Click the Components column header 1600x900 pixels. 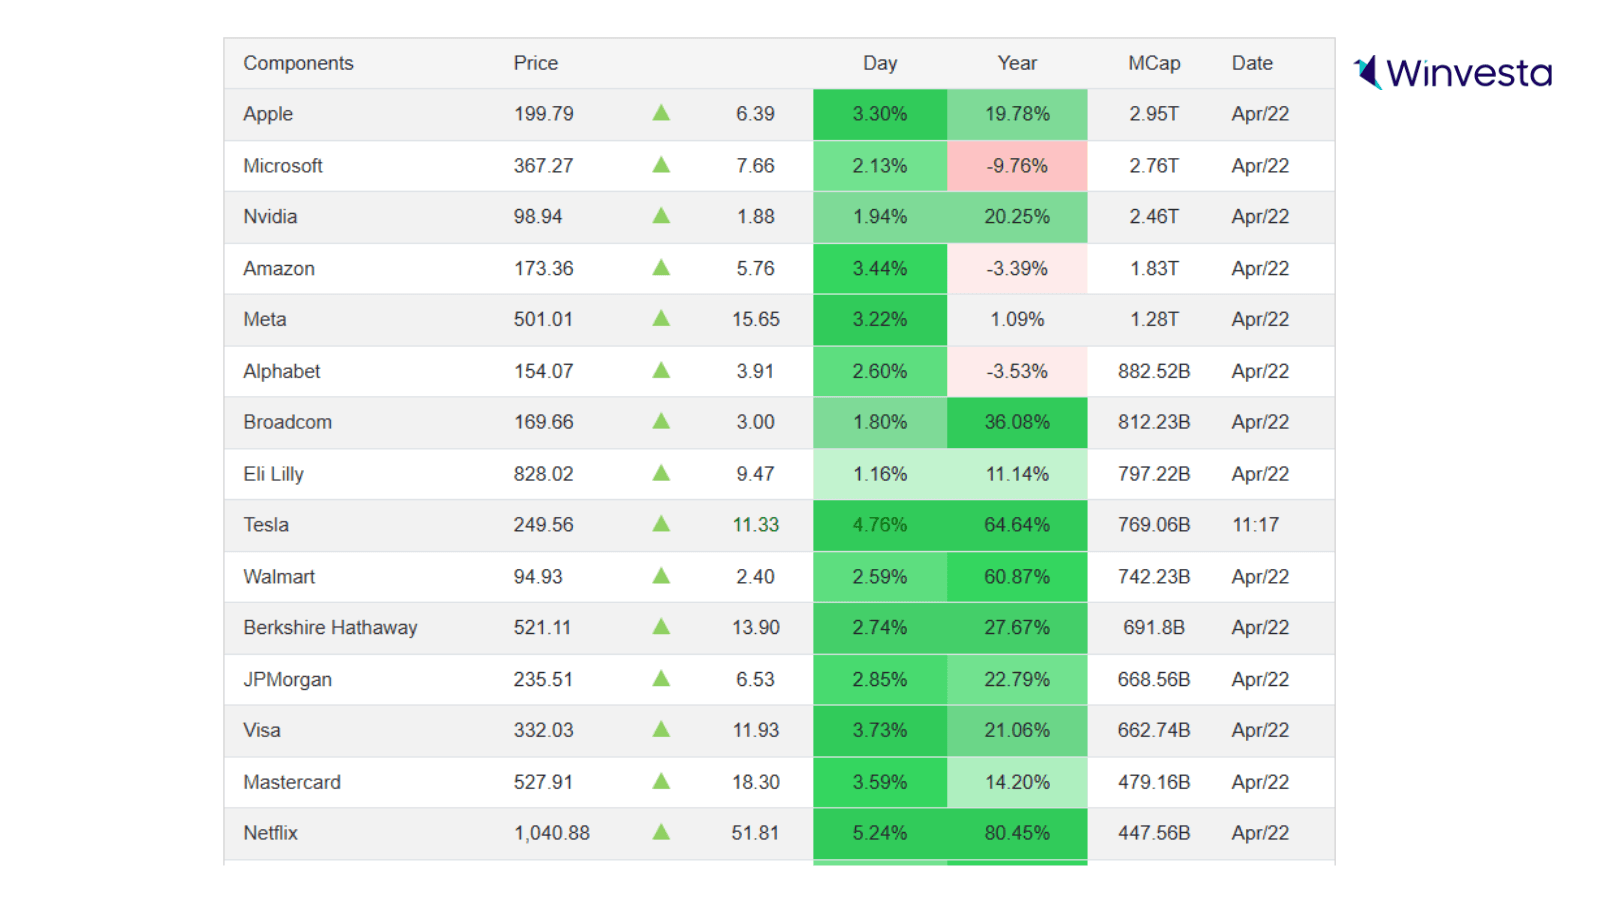[x=298, y=63]
